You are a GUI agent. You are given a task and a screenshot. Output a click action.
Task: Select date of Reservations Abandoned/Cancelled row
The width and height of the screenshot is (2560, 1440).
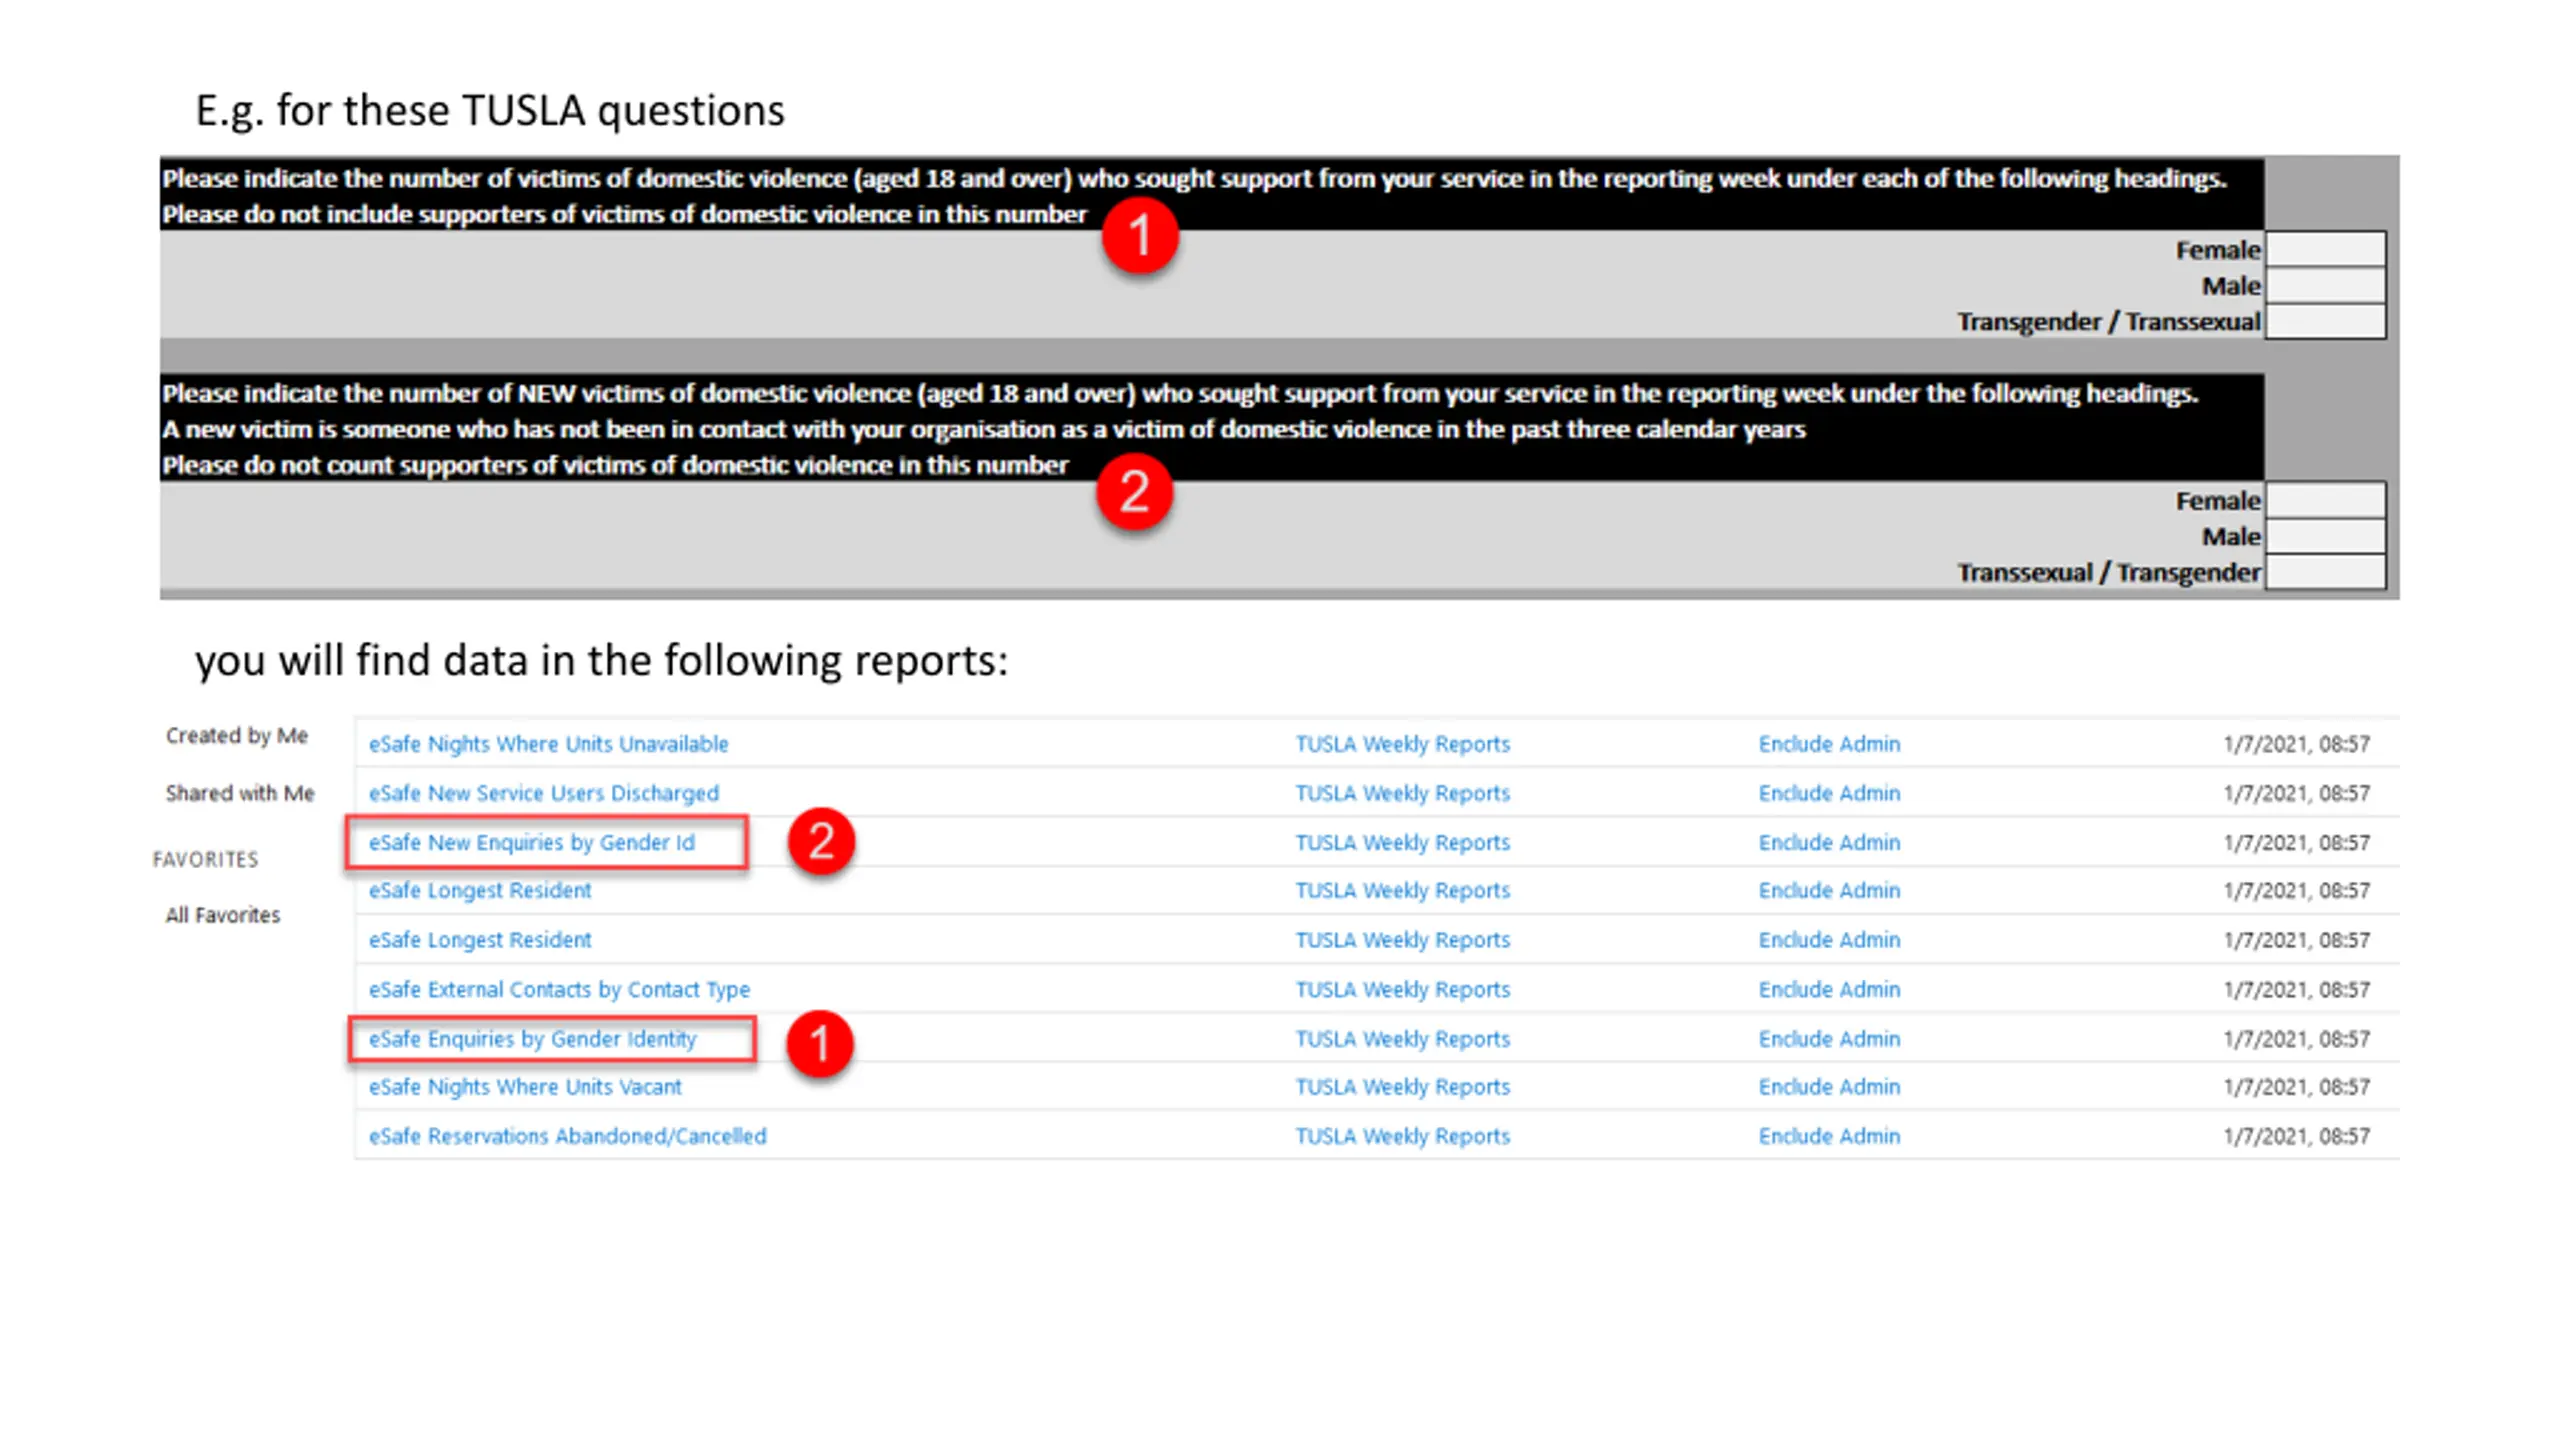click(2296, 1136)
